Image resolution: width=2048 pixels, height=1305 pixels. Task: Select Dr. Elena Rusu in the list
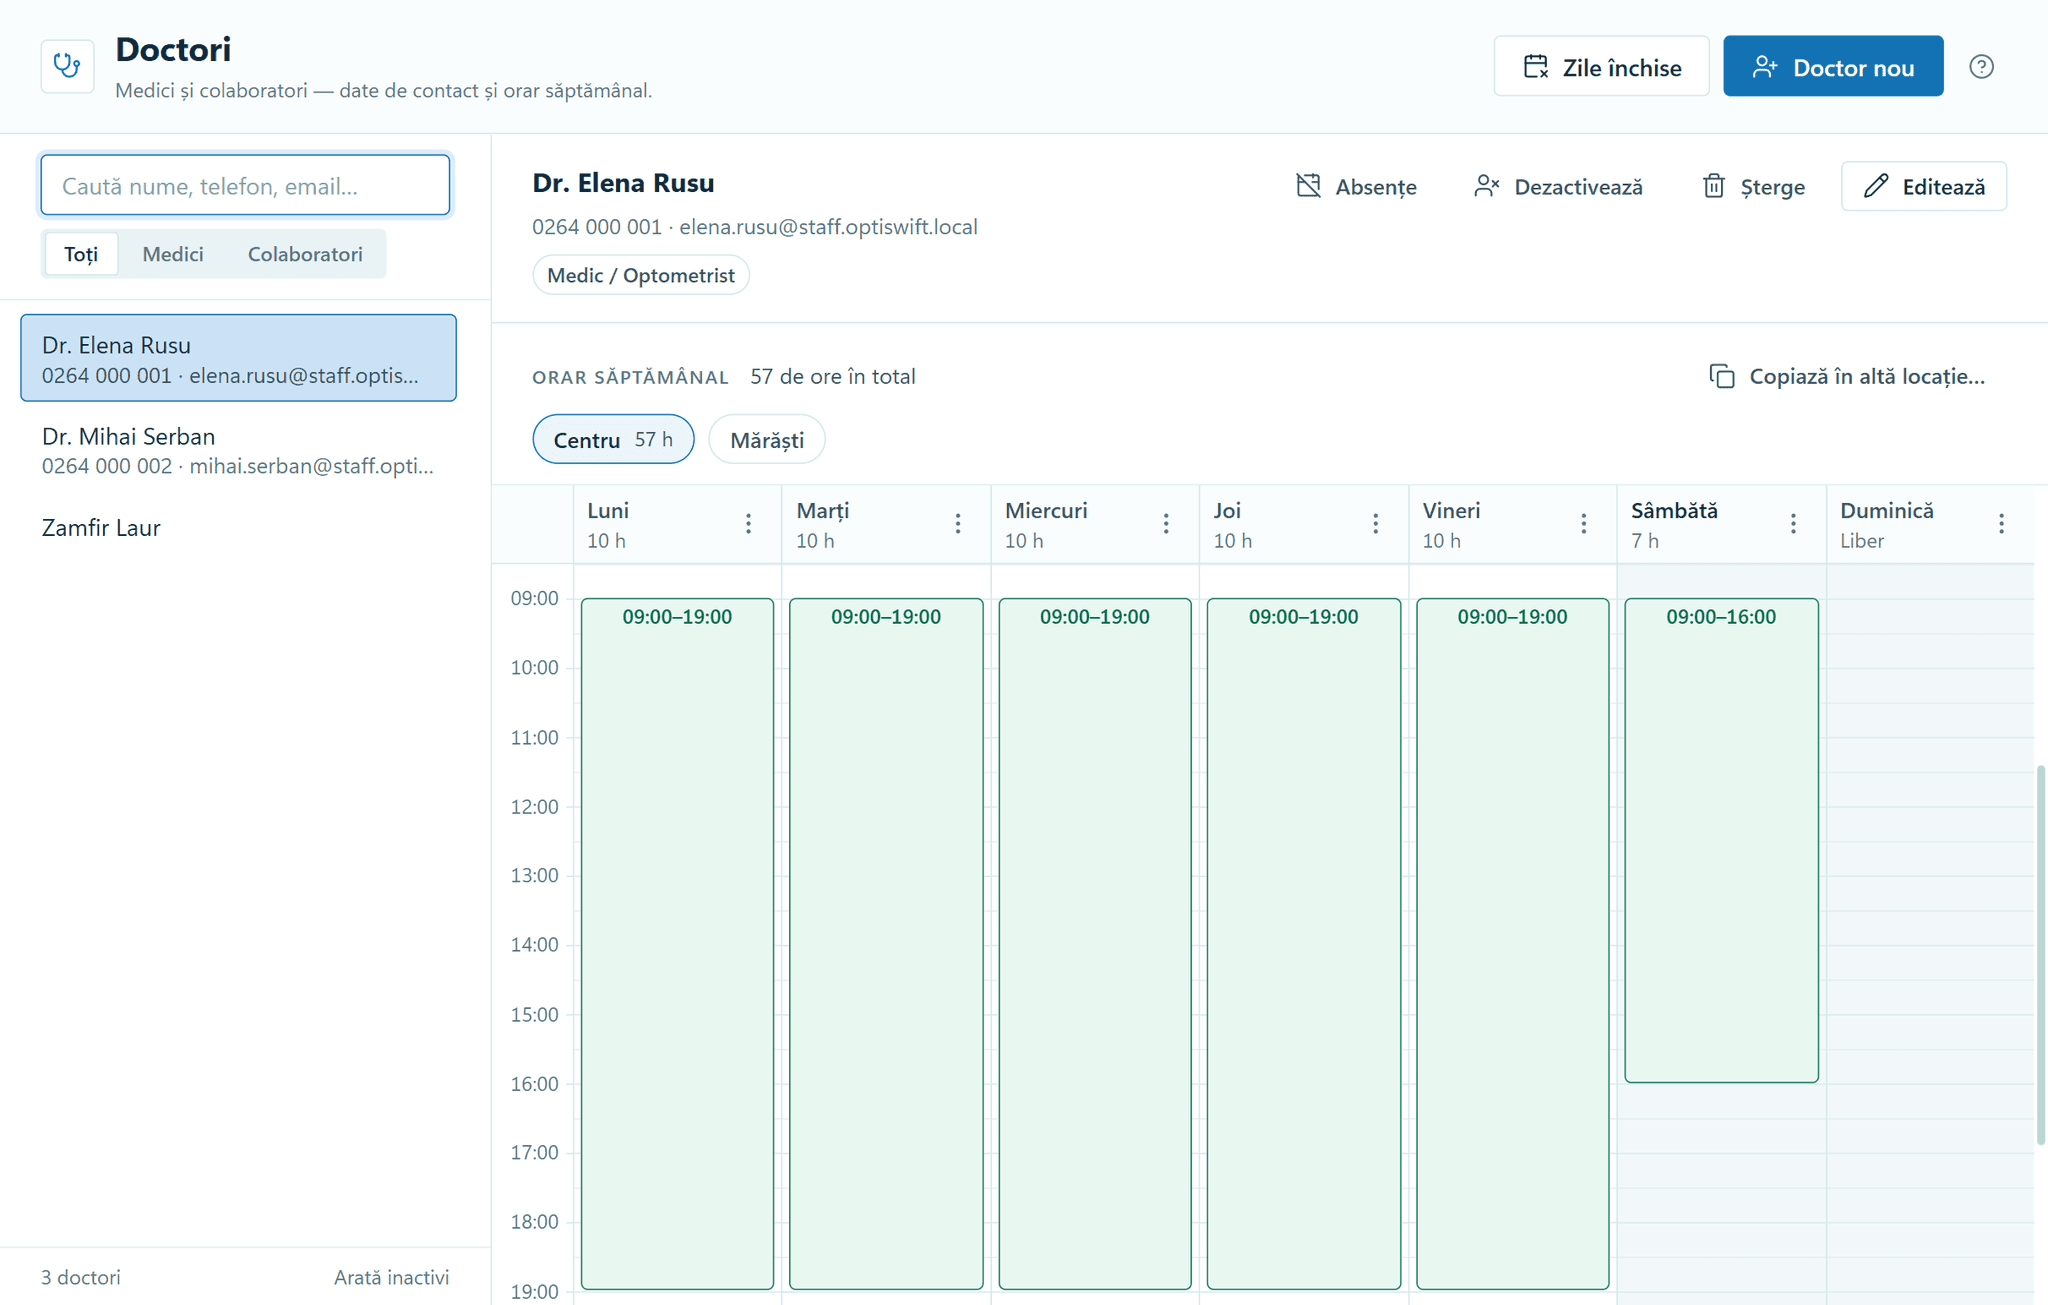(238, 358)
